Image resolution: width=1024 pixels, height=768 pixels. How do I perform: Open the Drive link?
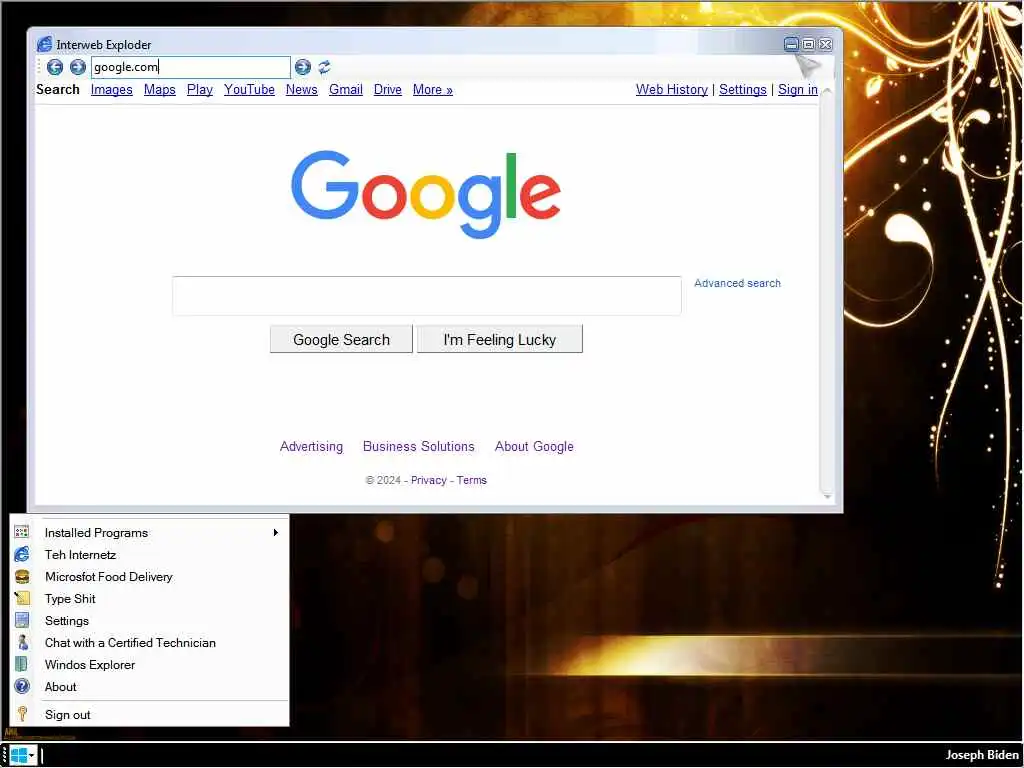click(x=387, y=89)
